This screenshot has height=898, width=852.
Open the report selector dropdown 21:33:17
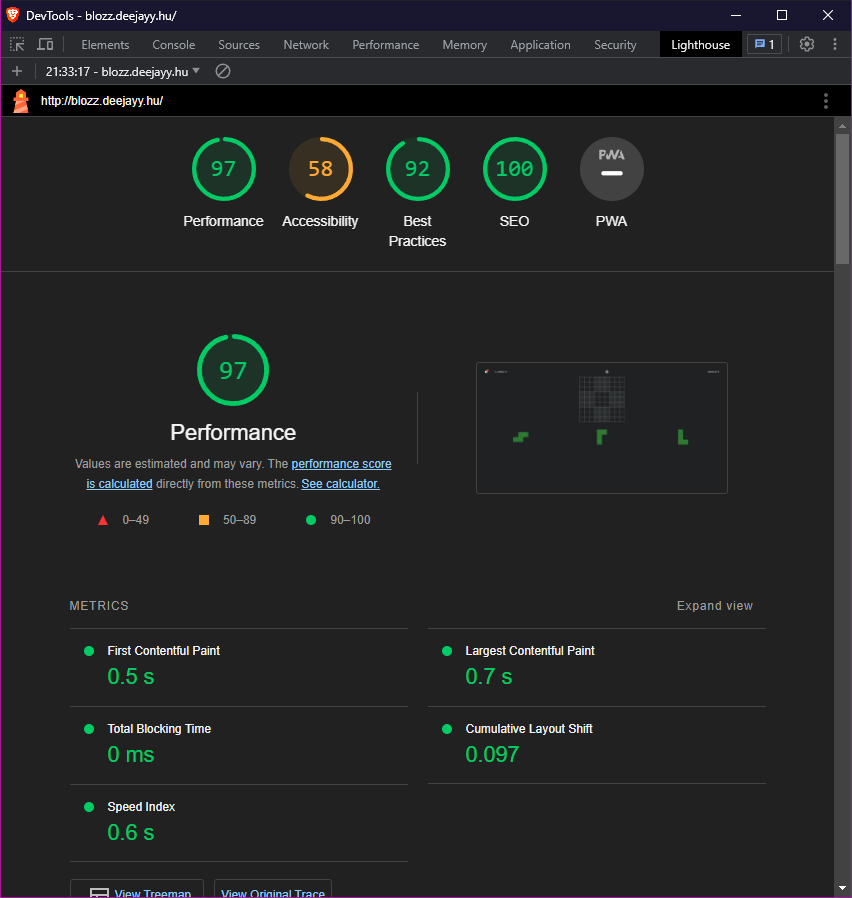(123, 71)
